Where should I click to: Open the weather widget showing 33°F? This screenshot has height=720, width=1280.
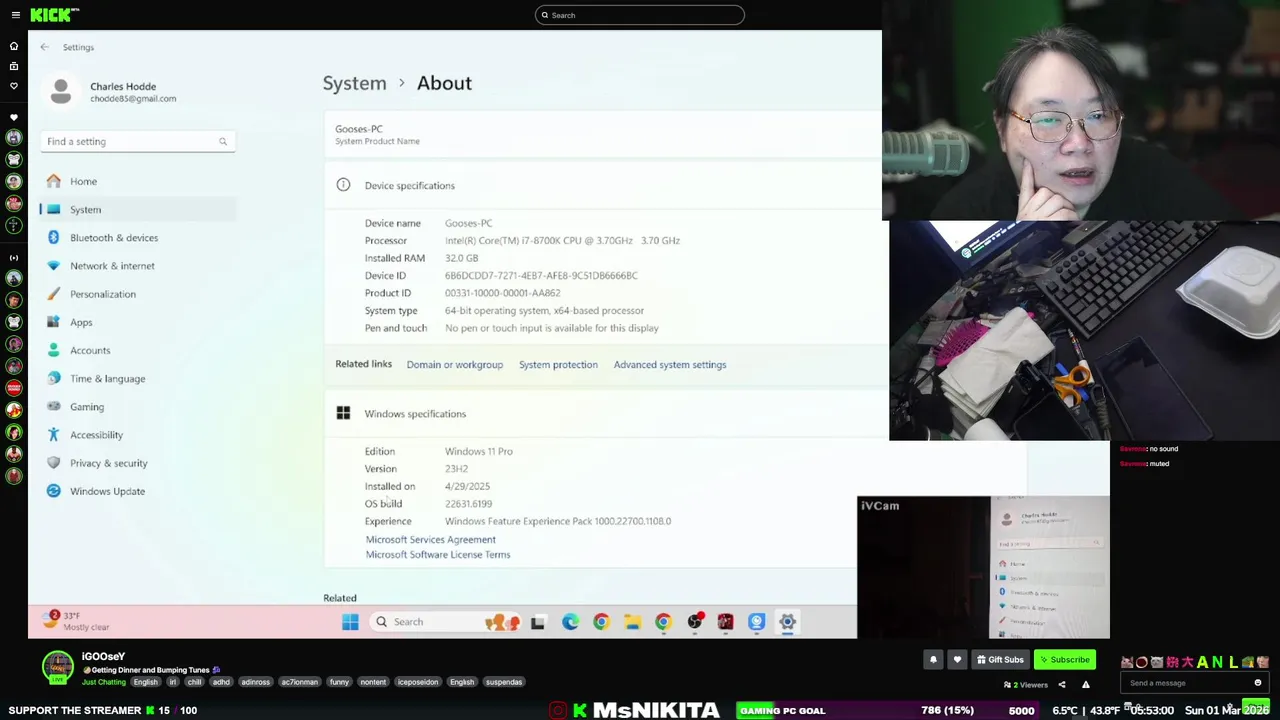78,621
